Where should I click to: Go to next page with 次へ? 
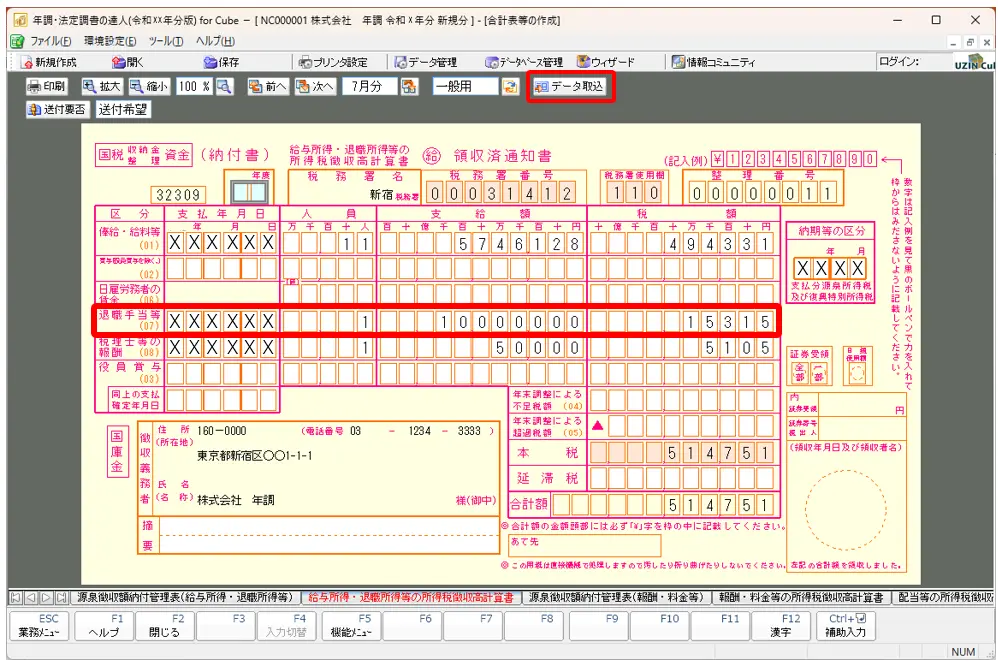click(x=315, y=86)
